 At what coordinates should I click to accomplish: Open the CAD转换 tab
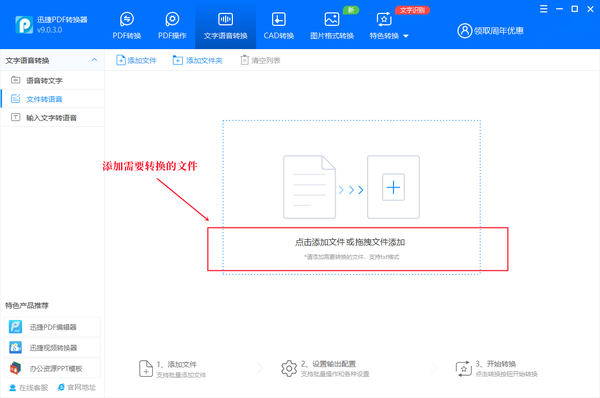279,26
